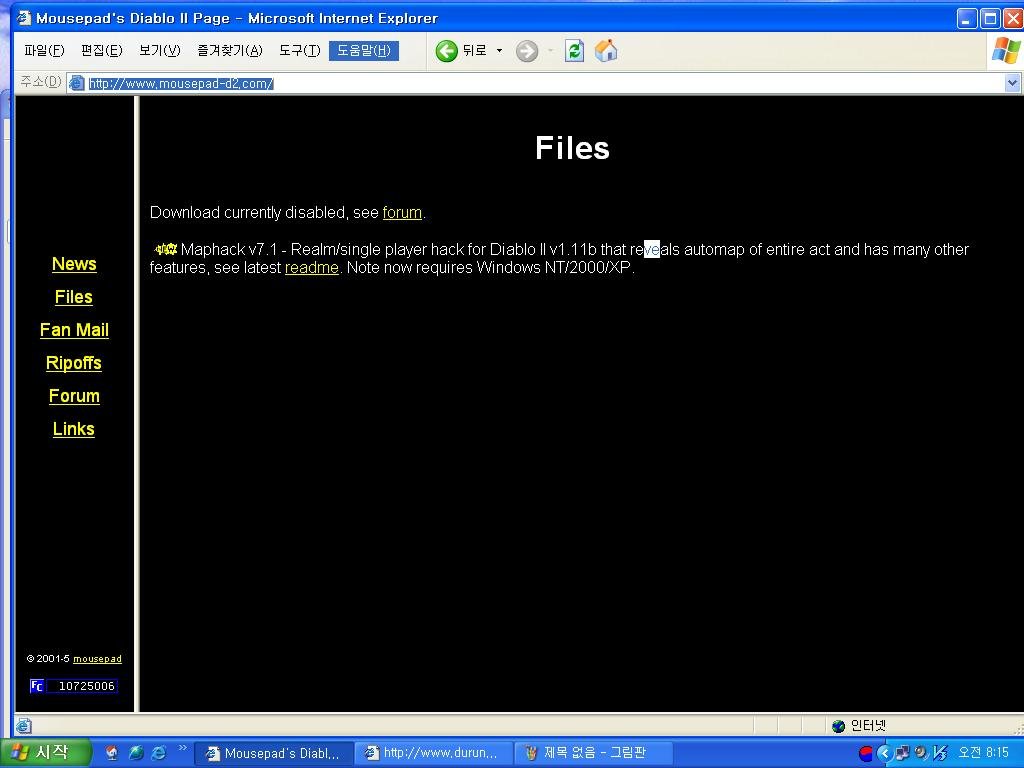Image resolution: width=1024 pixels, height=768 pixels.
Task: Click the Refresh page icon
Action: click(575, 51)
